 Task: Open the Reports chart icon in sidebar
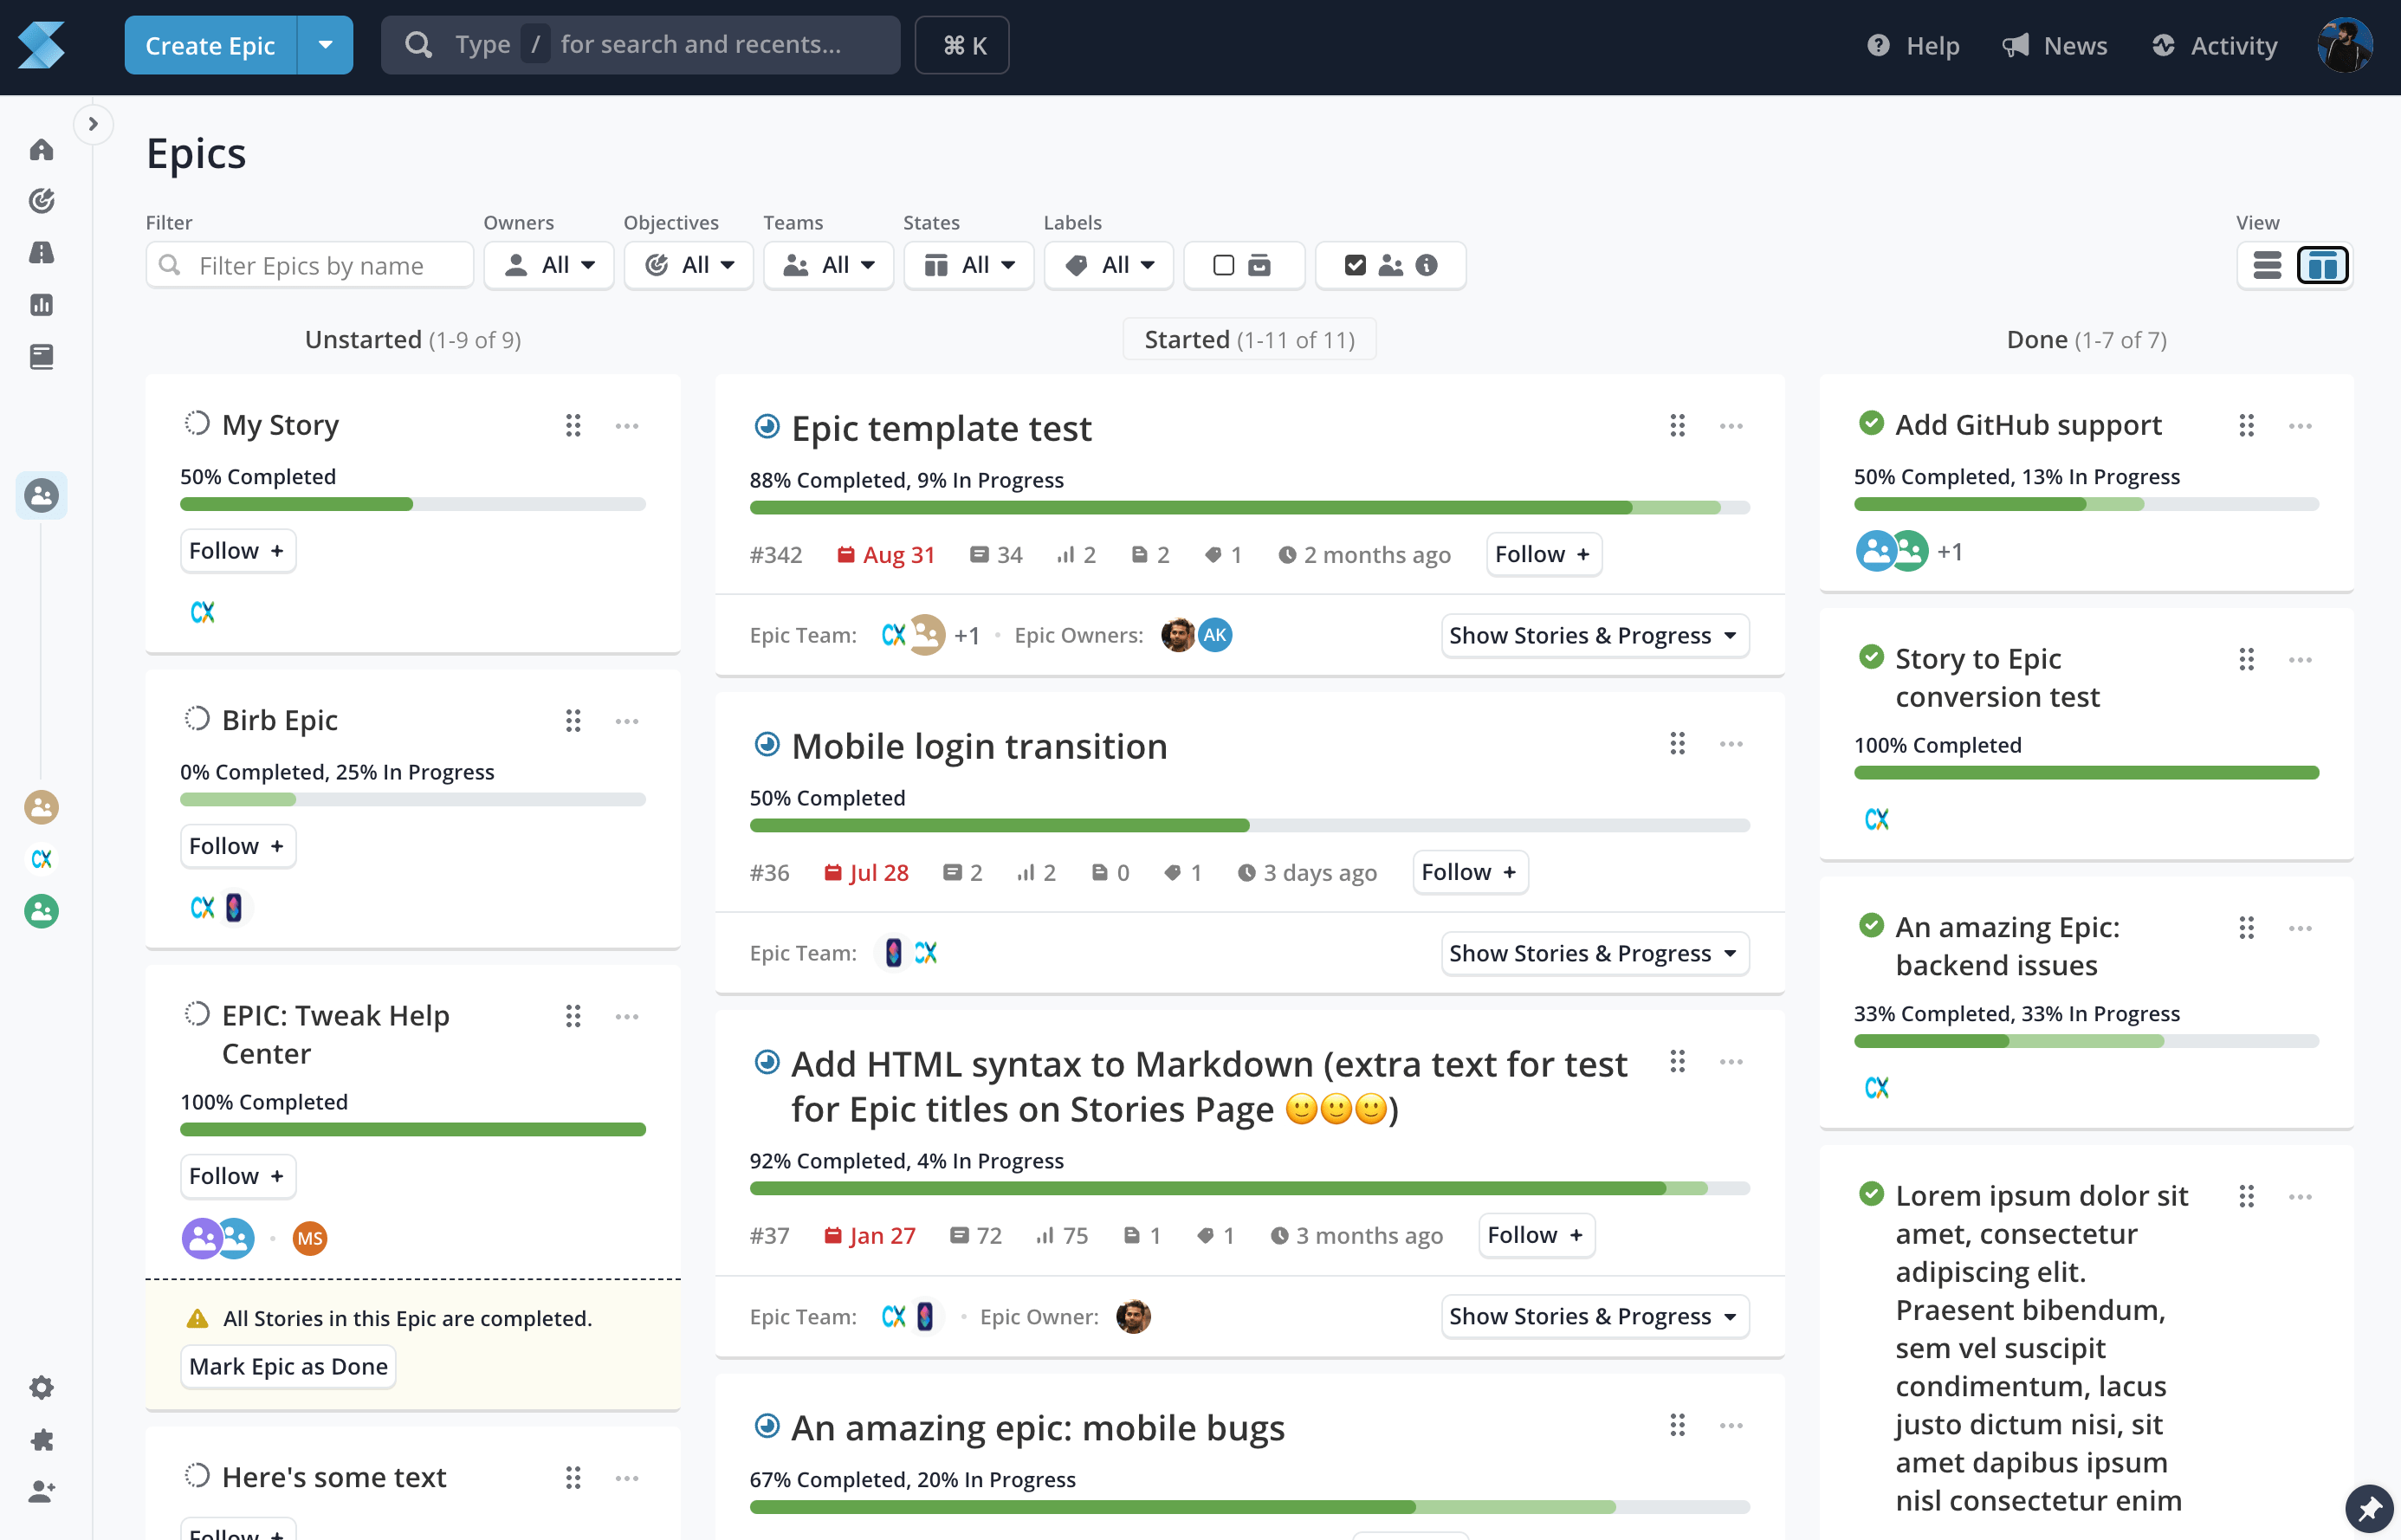pos(41,305)
